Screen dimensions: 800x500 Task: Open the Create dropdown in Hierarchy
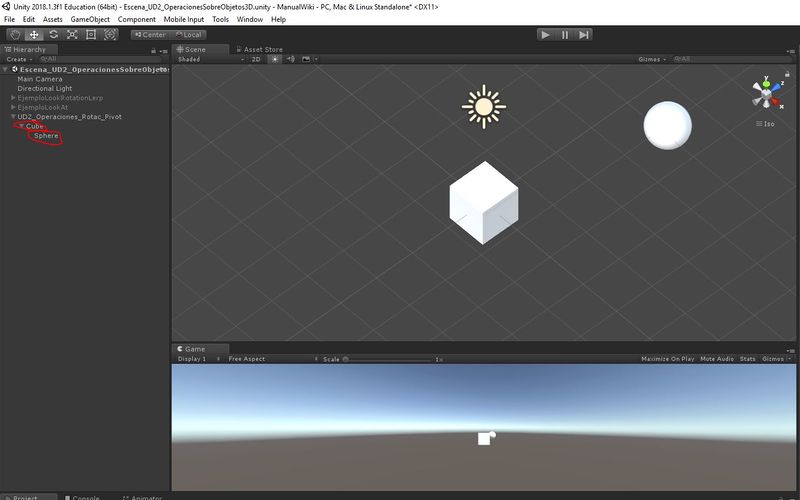[19, 59]
